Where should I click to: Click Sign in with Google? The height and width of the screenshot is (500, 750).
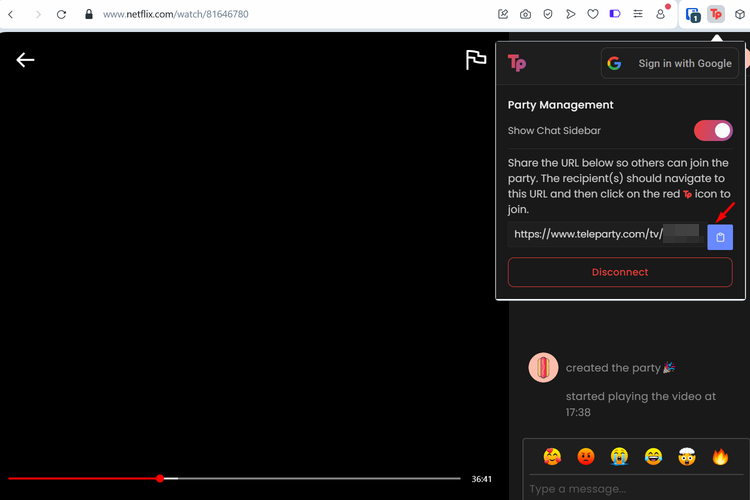[x=670, y=63]
